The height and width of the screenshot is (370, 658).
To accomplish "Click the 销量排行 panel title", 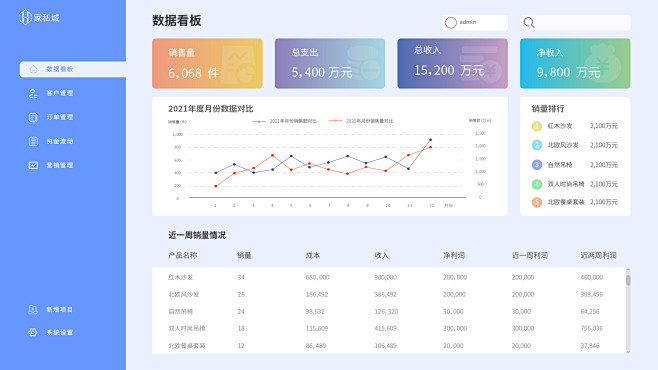I will pyautogui.click(x=548, y=109).
